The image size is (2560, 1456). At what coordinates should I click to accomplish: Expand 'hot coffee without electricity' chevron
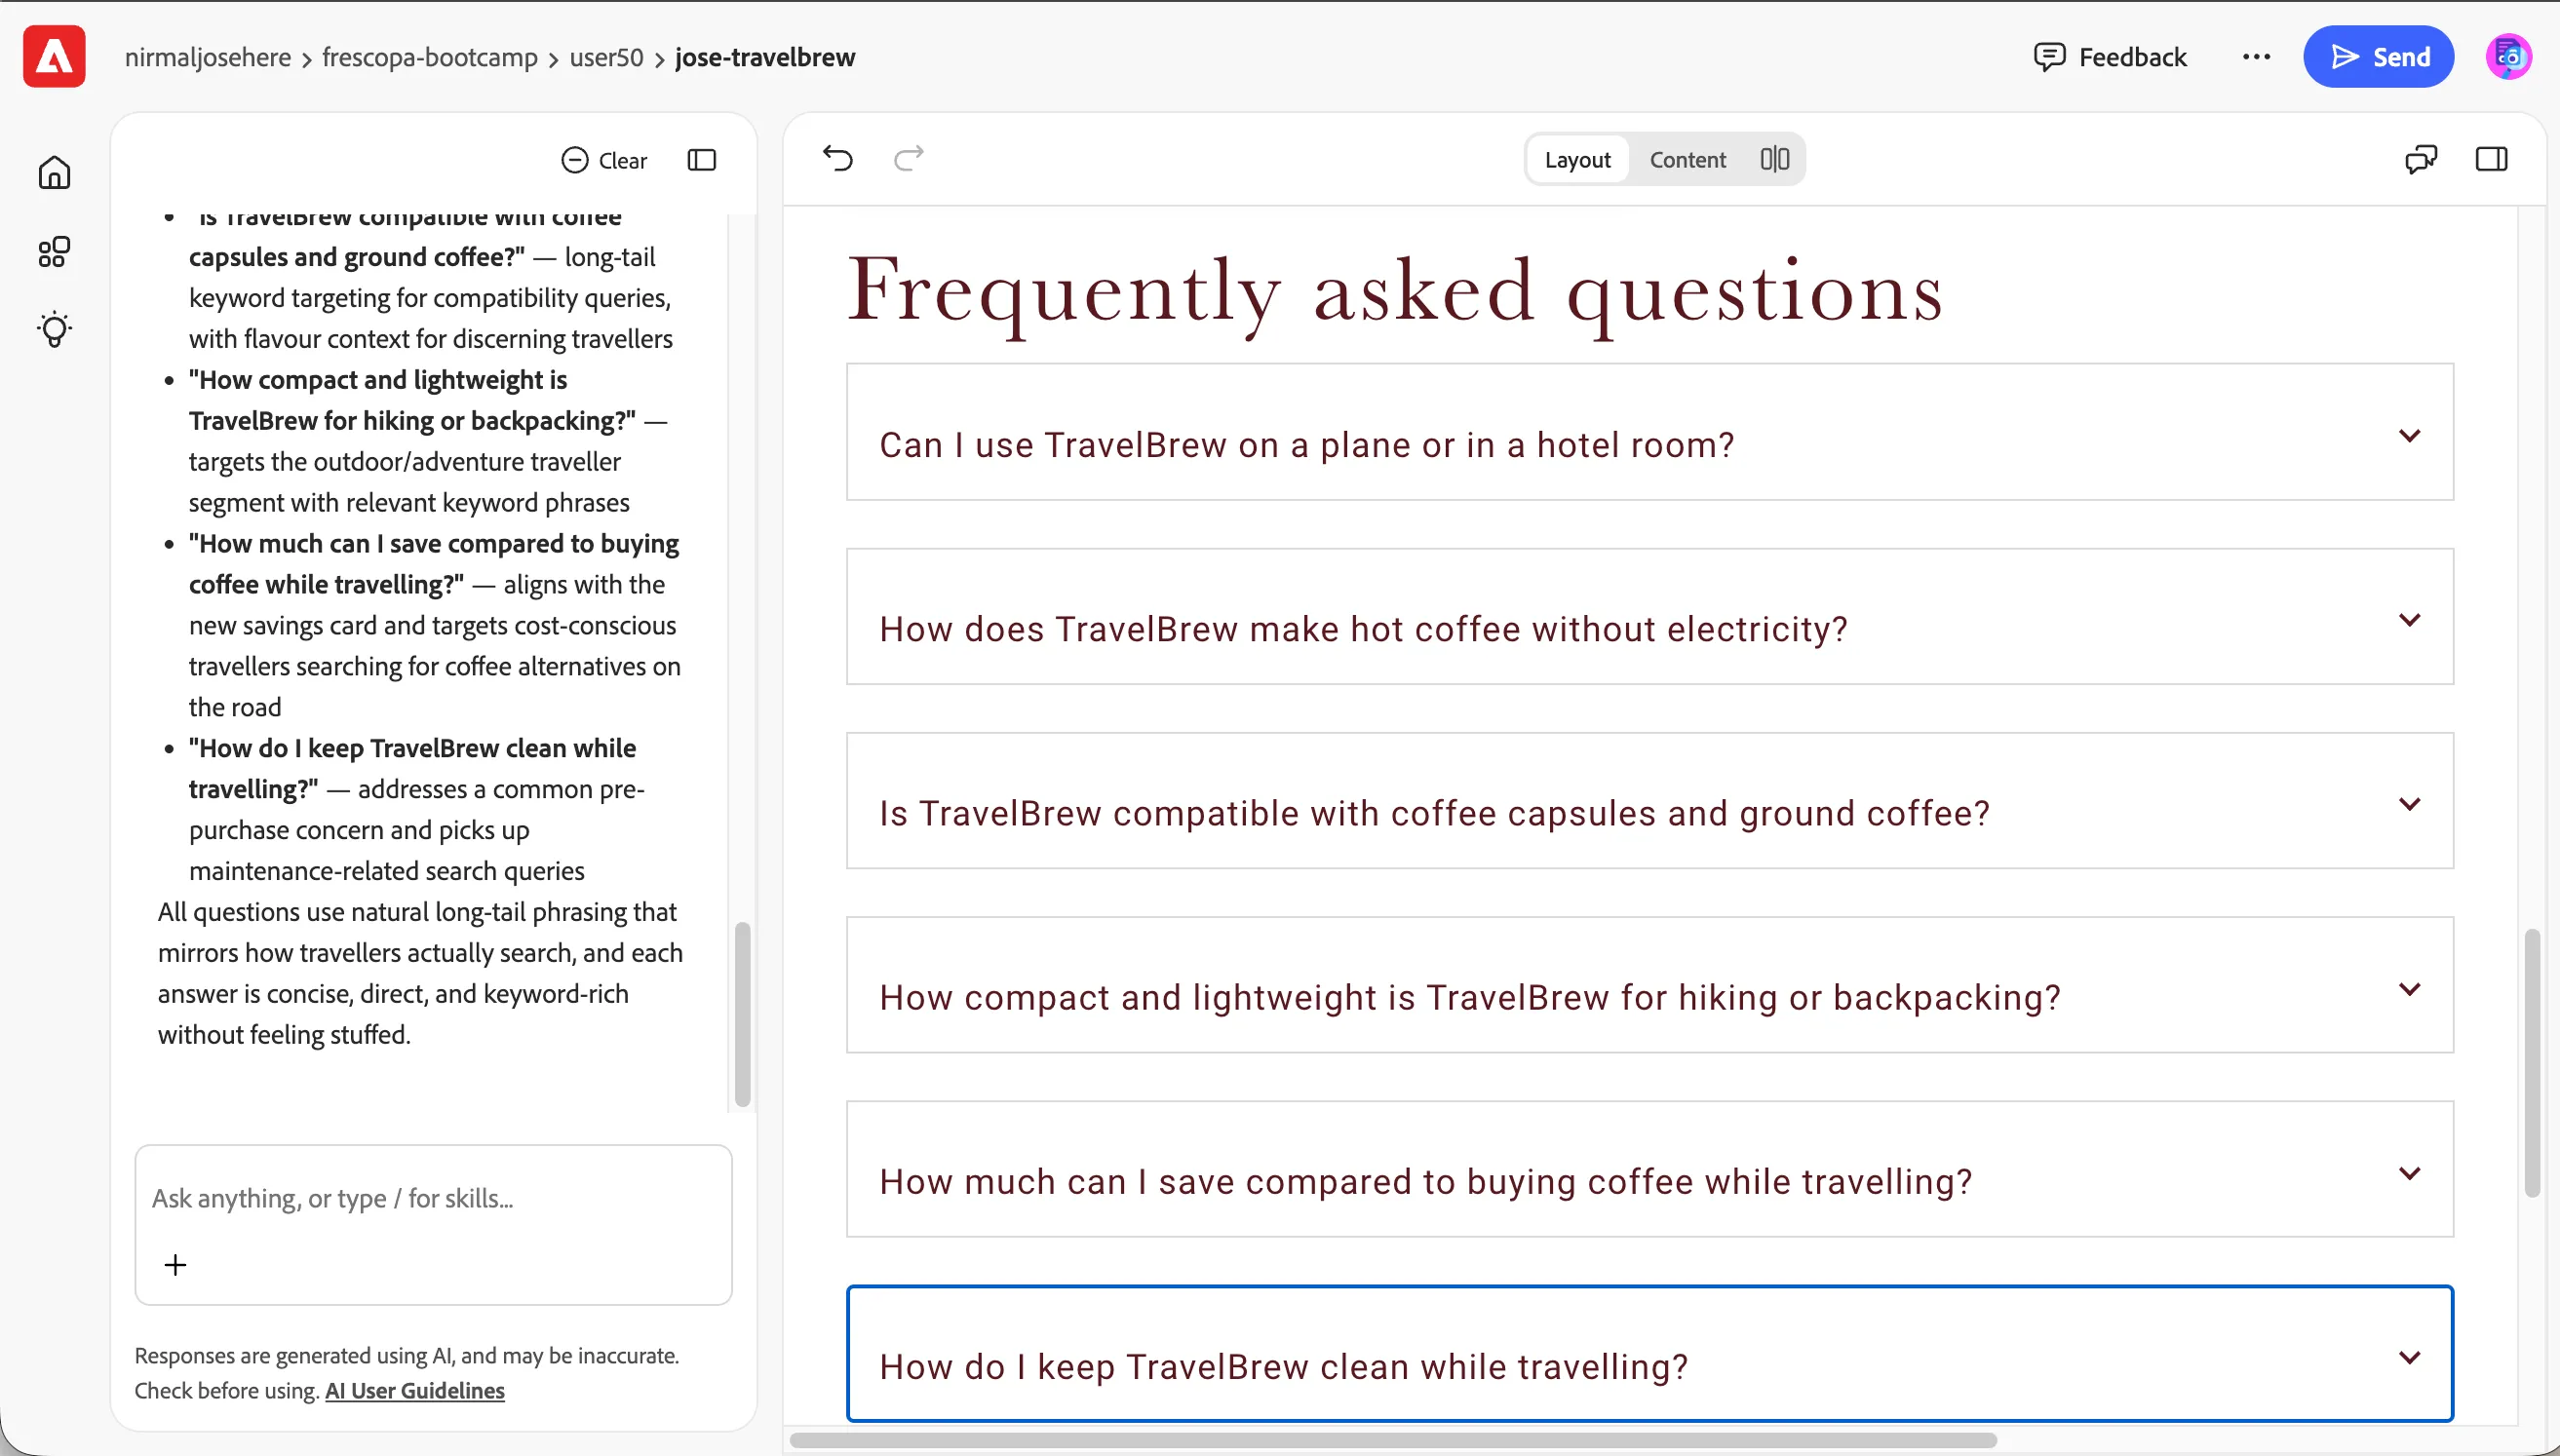coord(2410,620)
